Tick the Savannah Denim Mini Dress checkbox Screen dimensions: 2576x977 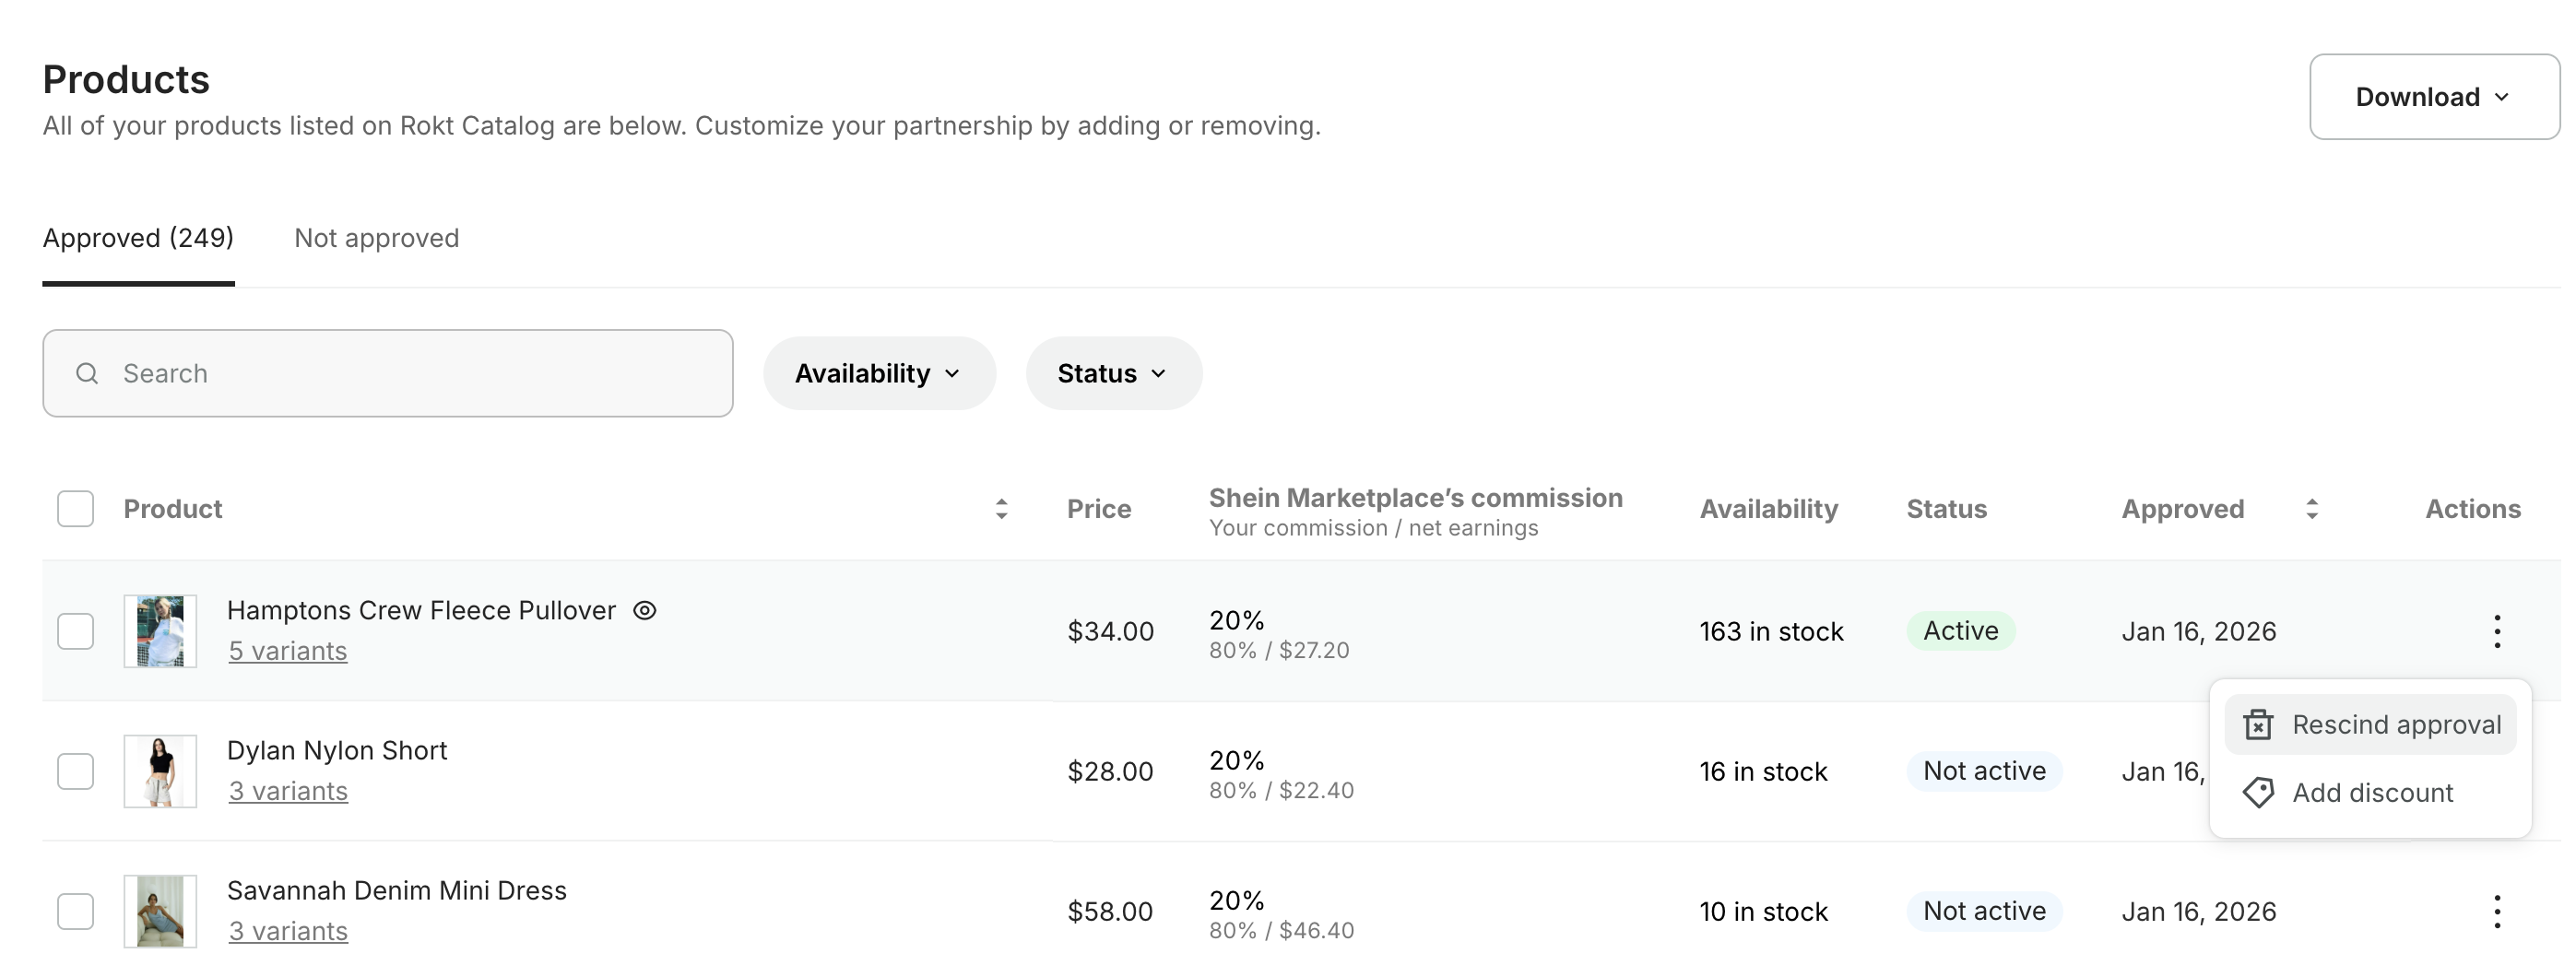76,911
